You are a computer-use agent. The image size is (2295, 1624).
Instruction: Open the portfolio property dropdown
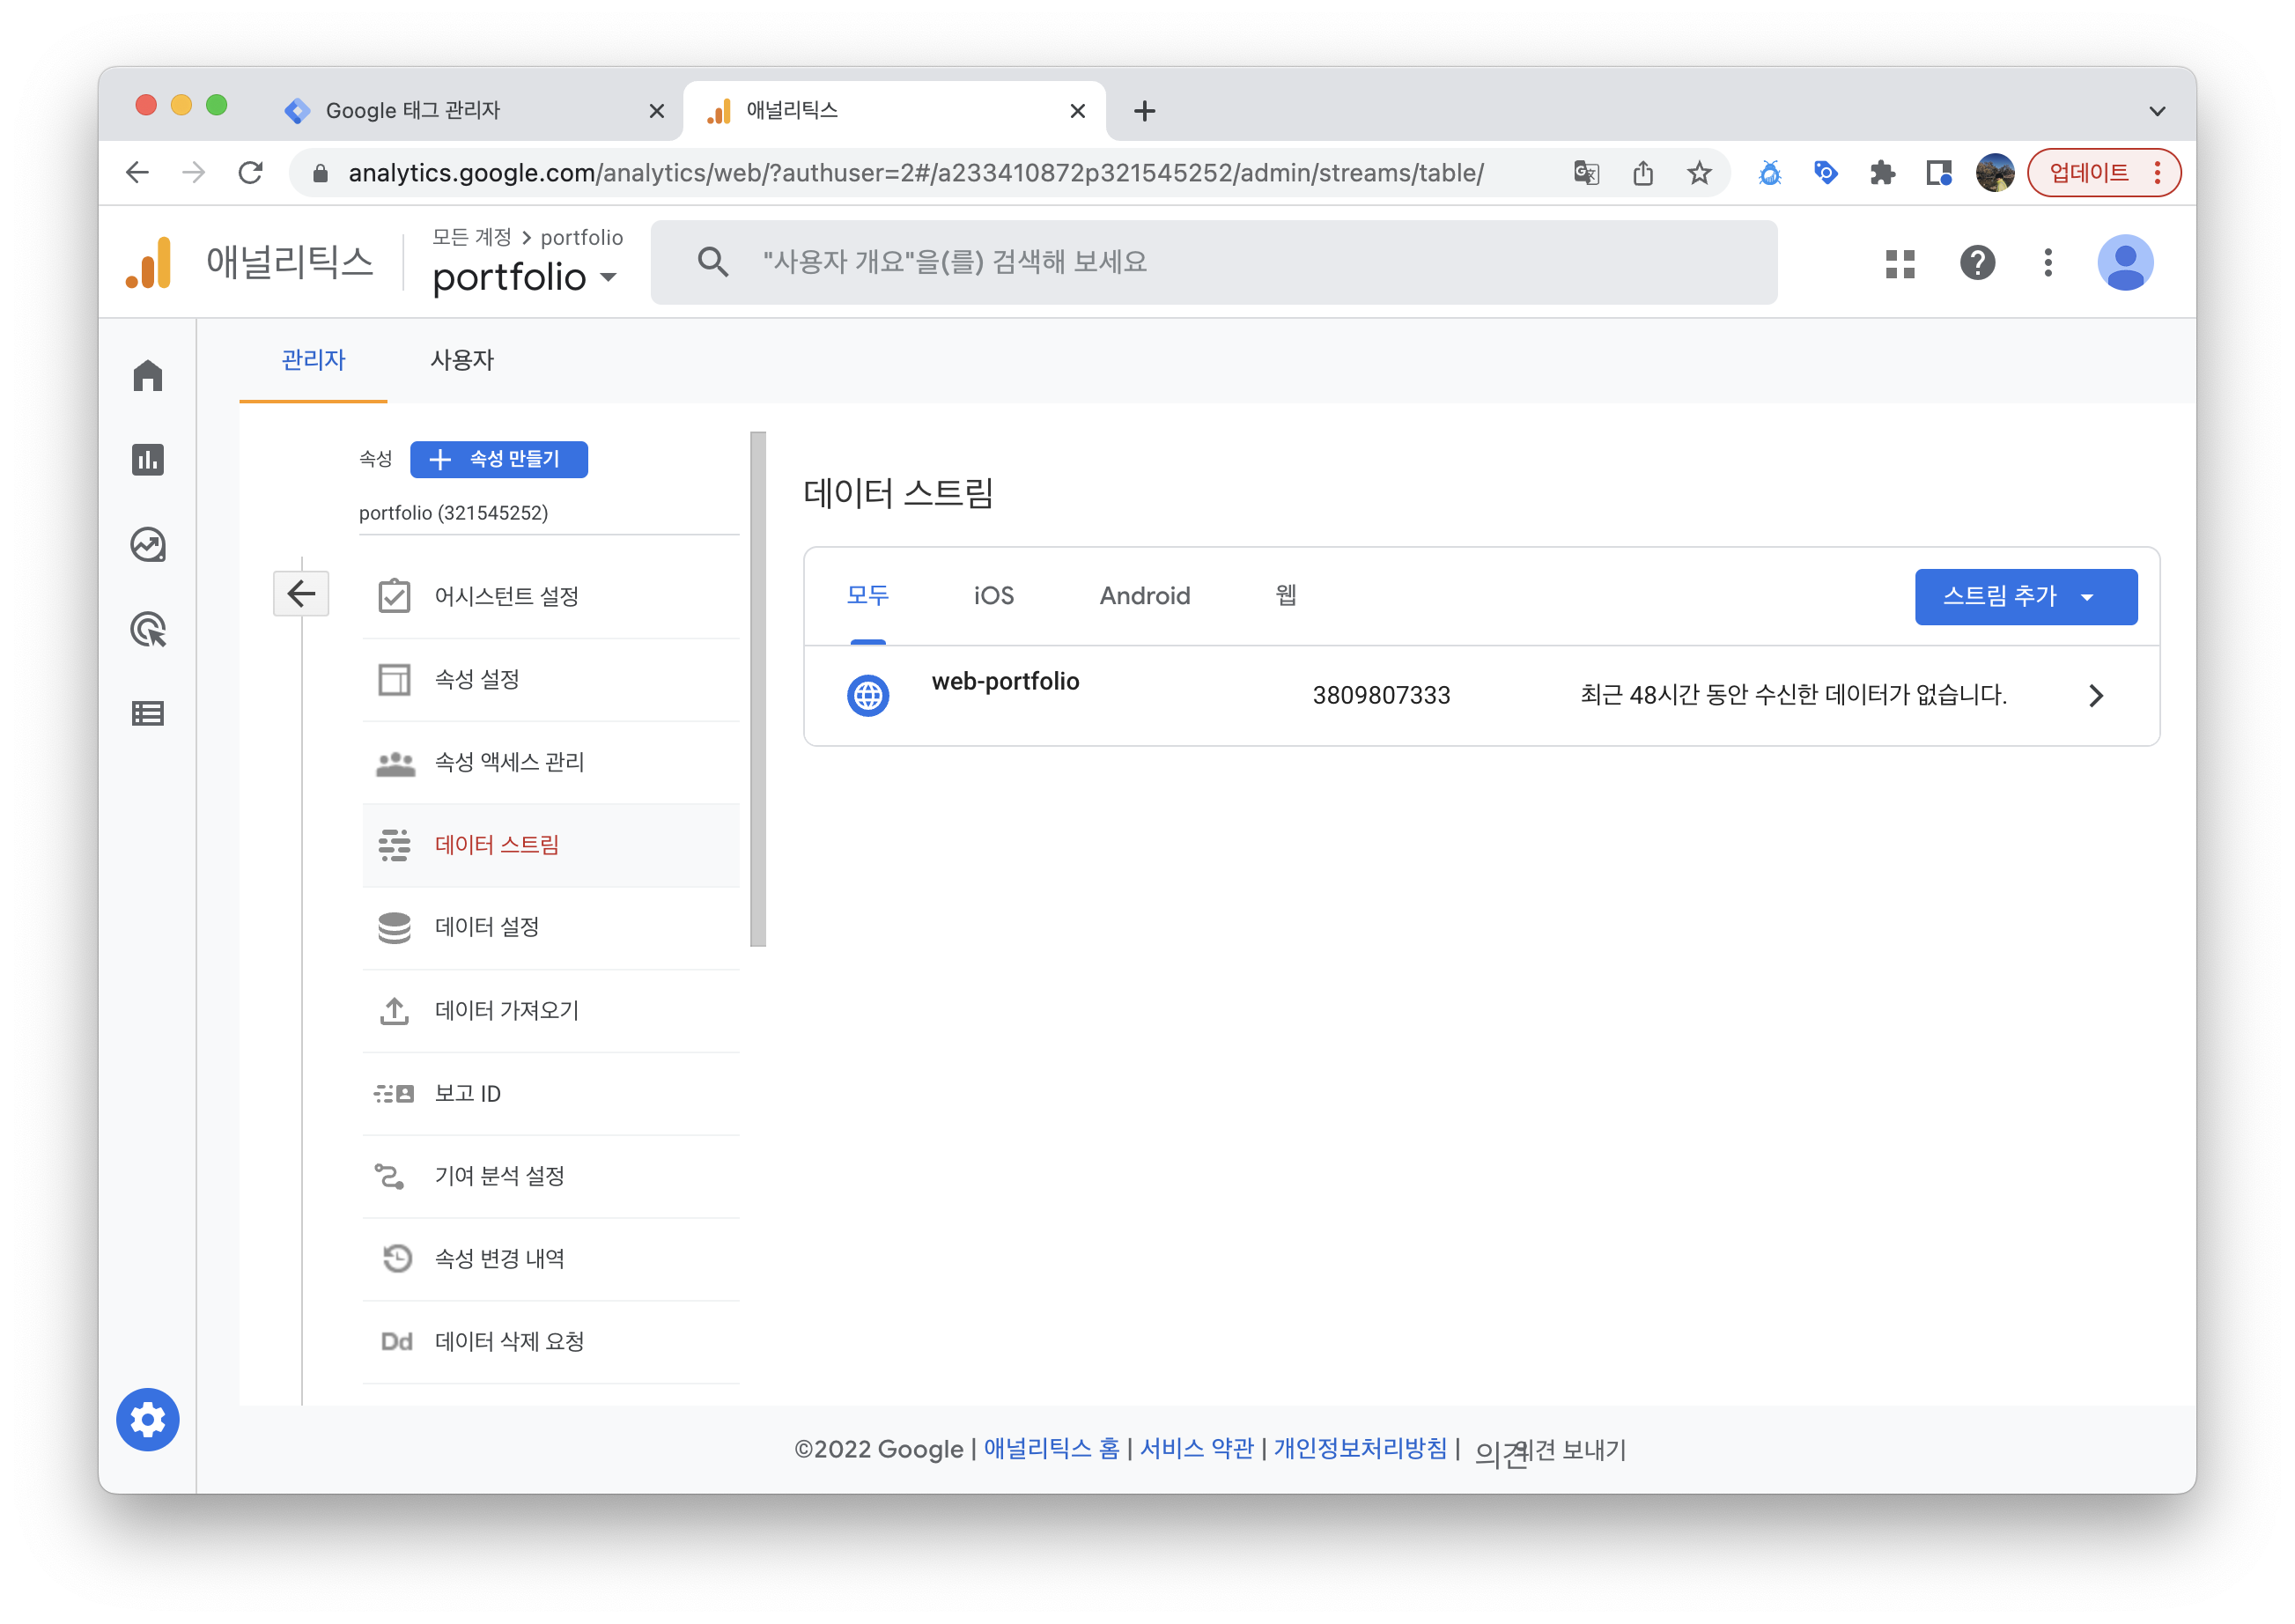click(525, 276)
